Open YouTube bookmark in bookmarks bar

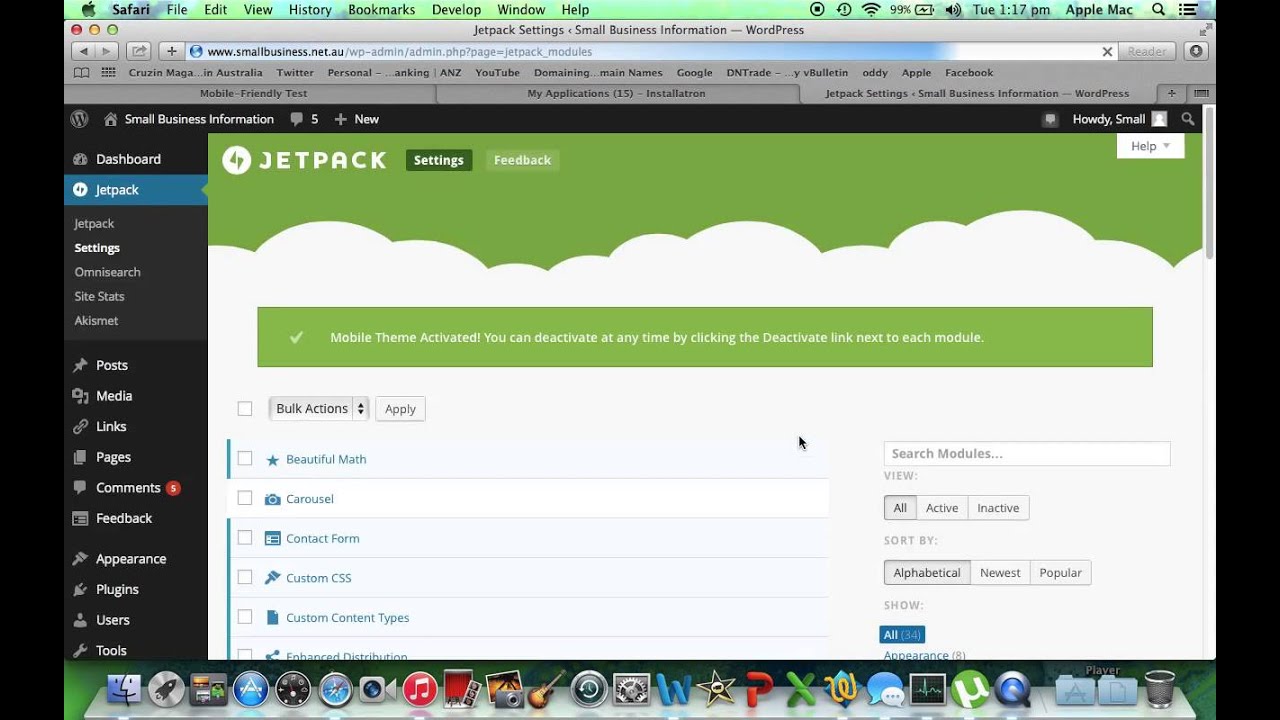point(497,72)
